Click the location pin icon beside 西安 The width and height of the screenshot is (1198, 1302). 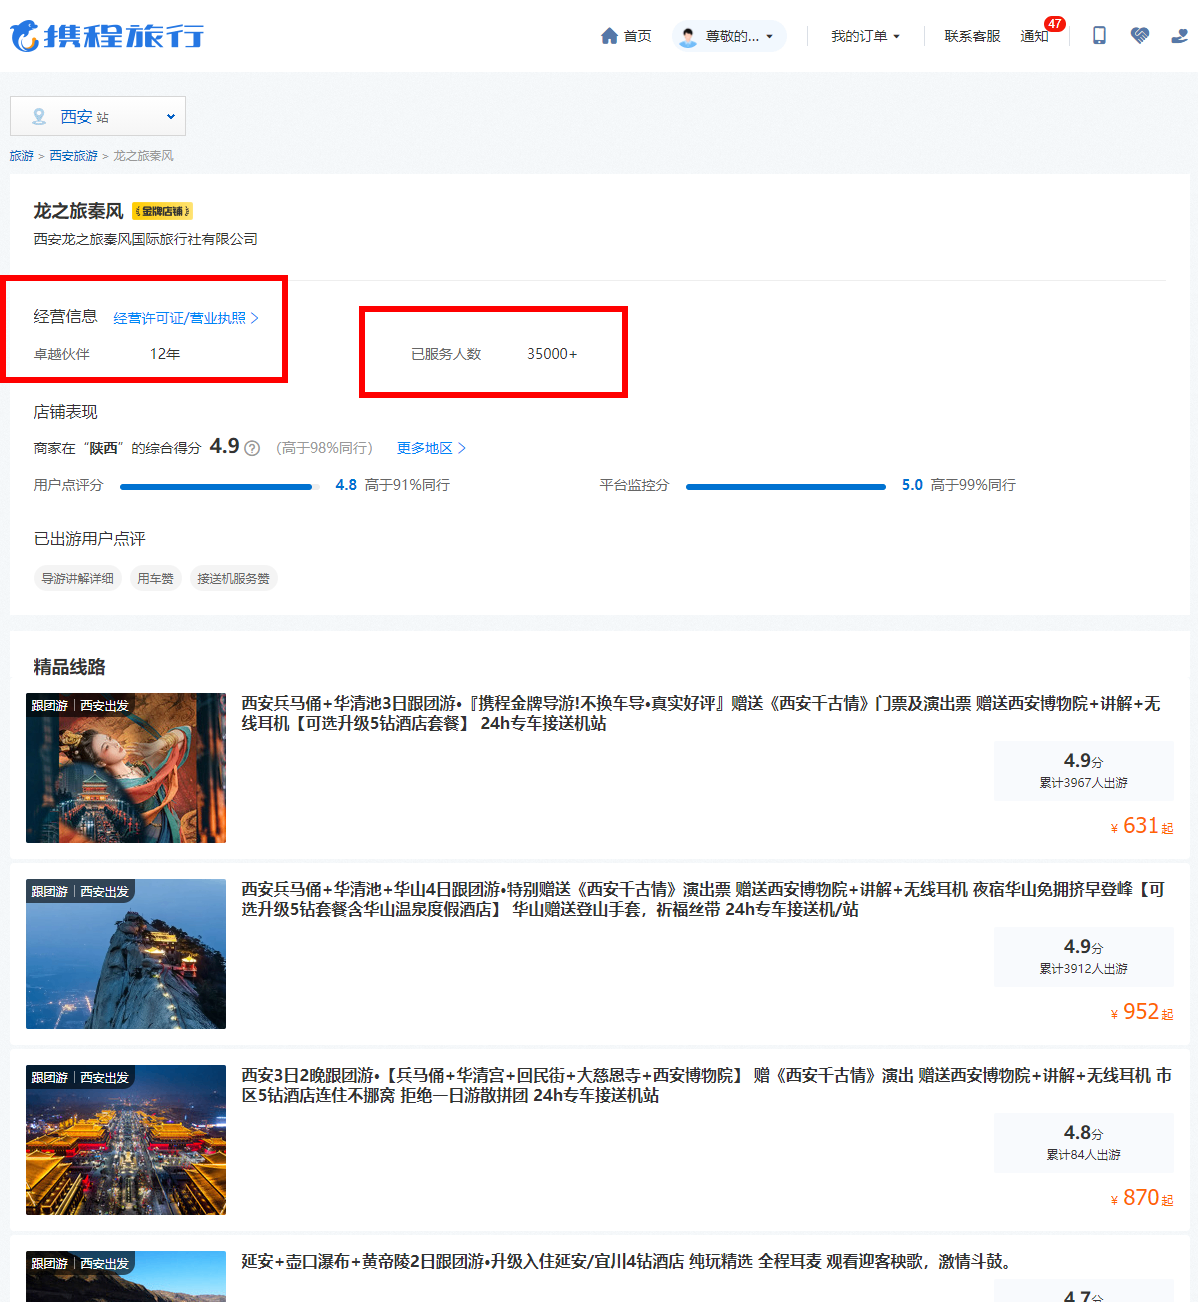coord(39,116)
